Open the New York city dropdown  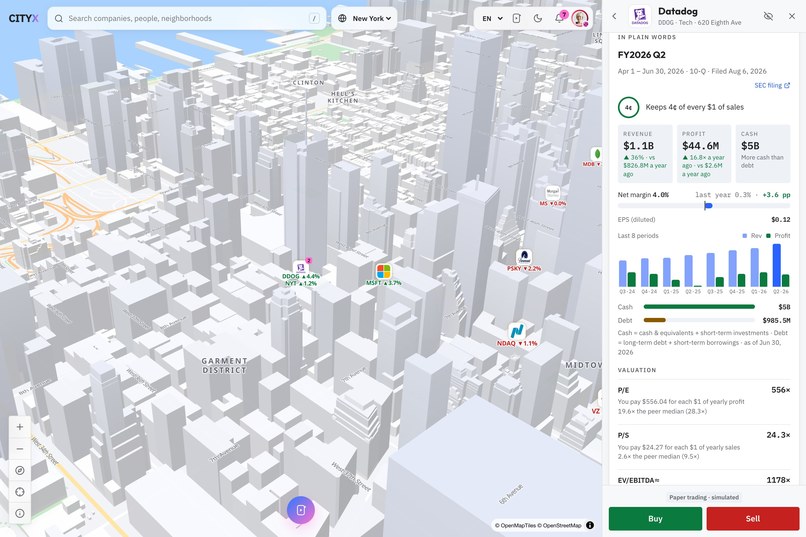click(364, 18)
